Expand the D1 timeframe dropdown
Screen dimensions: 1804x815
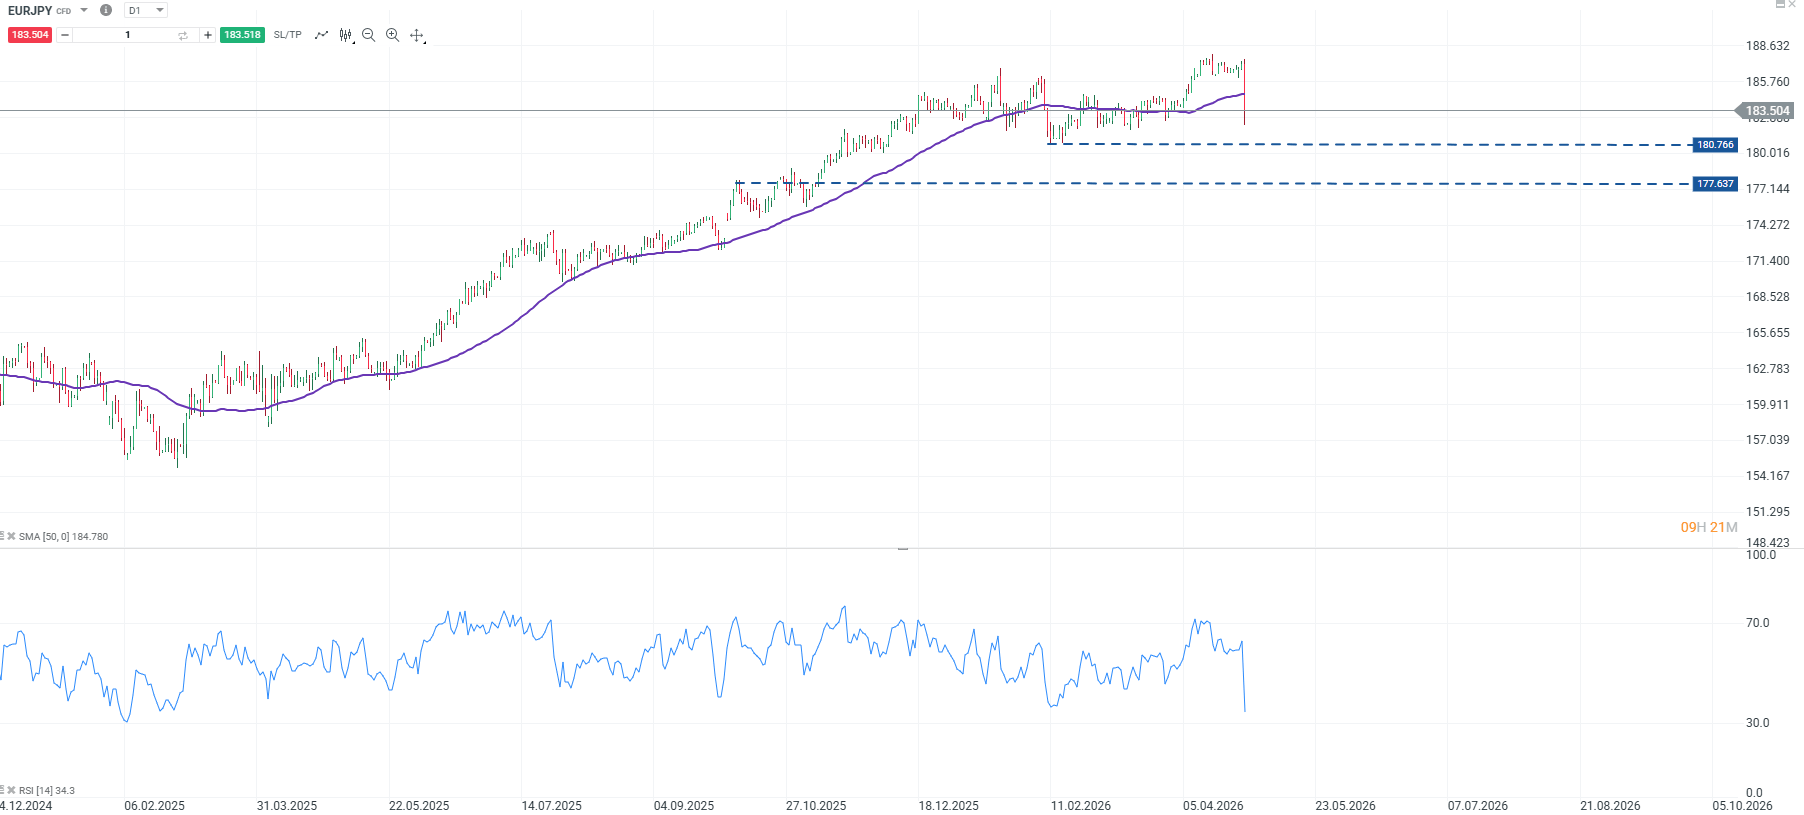pyautogui.click(x=159, y=10)
